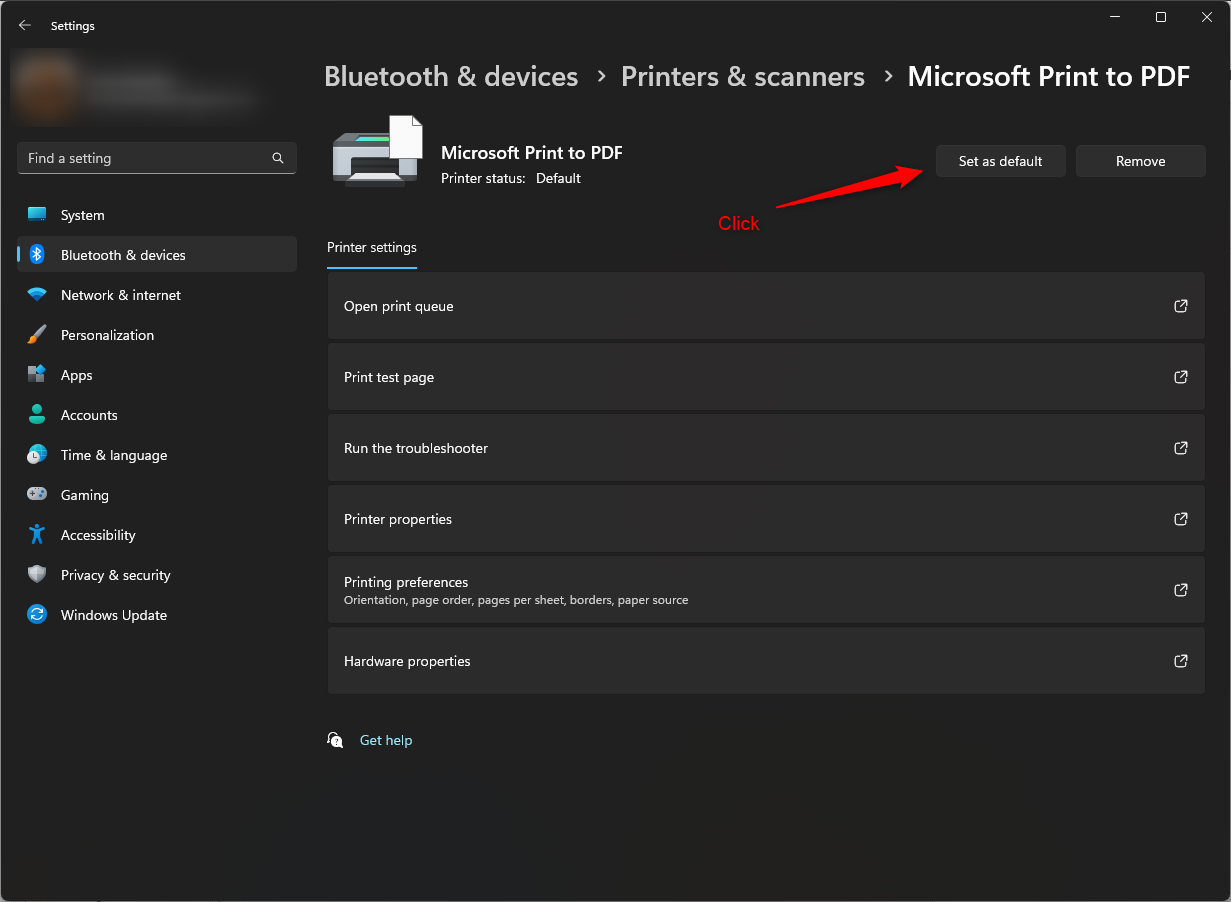Image resolution: width=1231 pixels, height=902 pixels.
Task: Click open-external icon for Printing preferences
Action: (x=1181, y=590)
